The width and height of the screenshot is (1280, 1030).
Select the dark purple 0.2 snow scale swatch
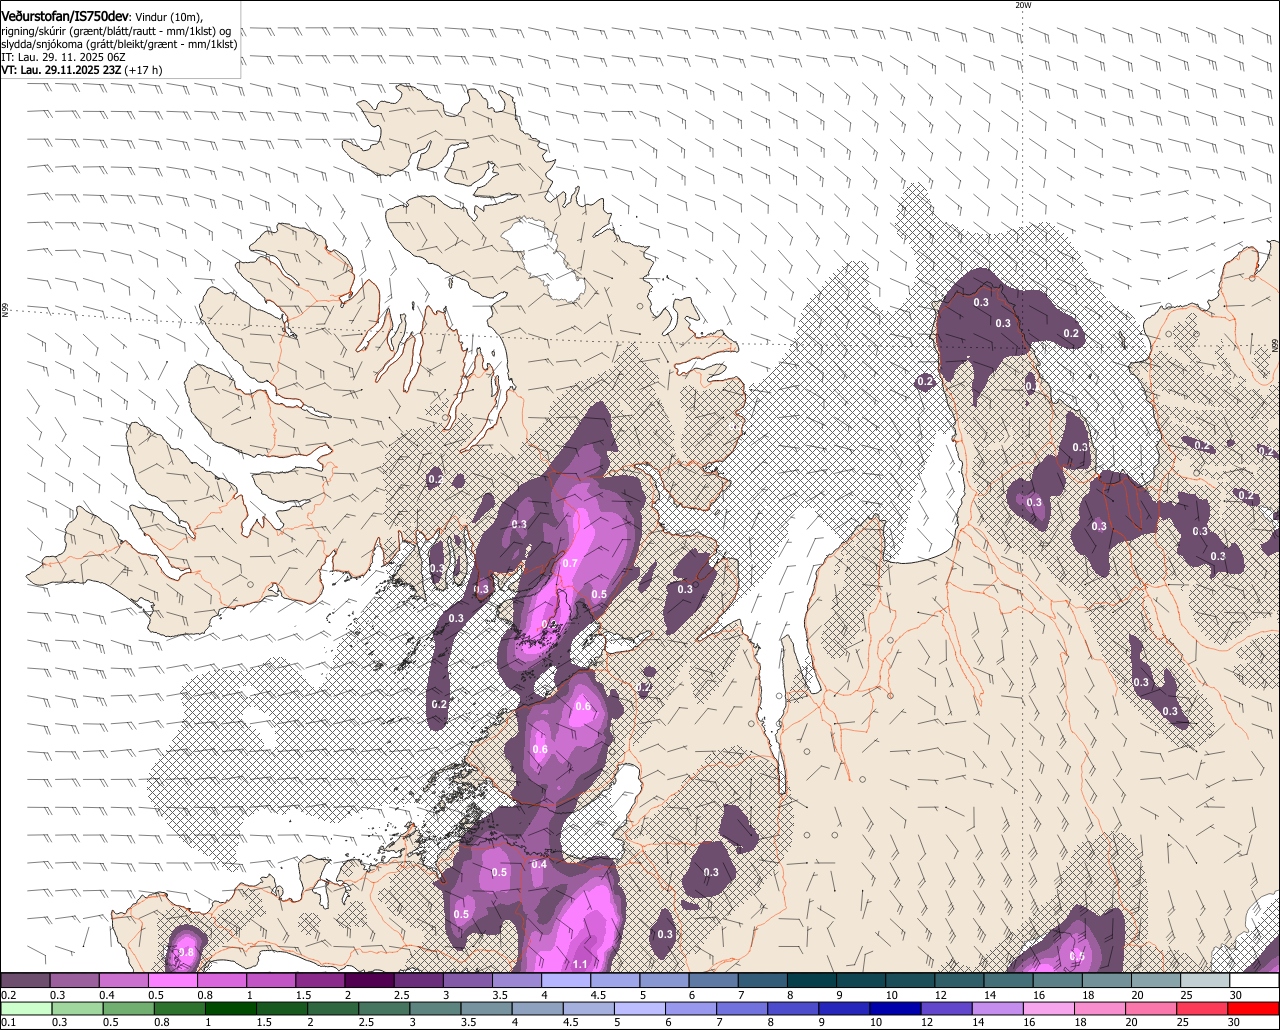(x=25, y=981)
